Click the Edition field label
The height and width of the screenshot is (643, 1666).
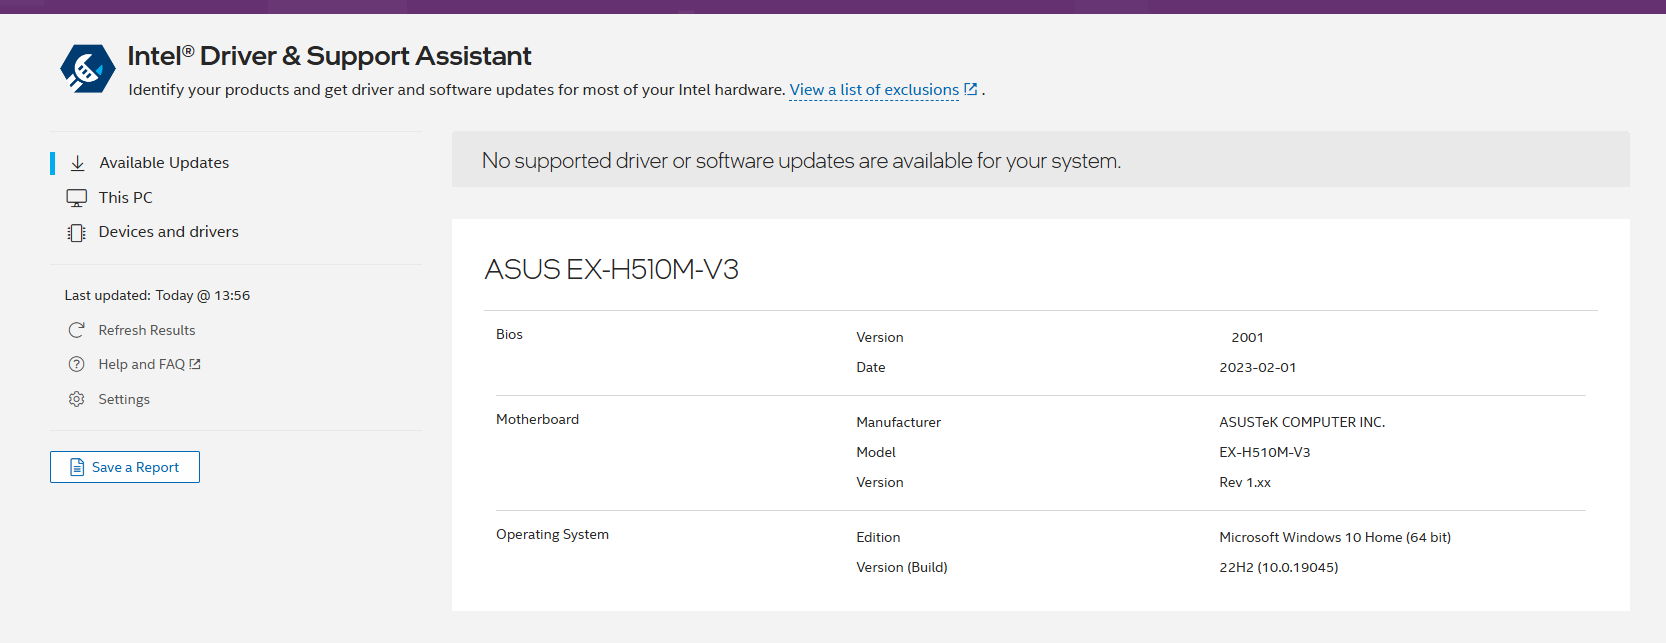click(x=878, y=537)
